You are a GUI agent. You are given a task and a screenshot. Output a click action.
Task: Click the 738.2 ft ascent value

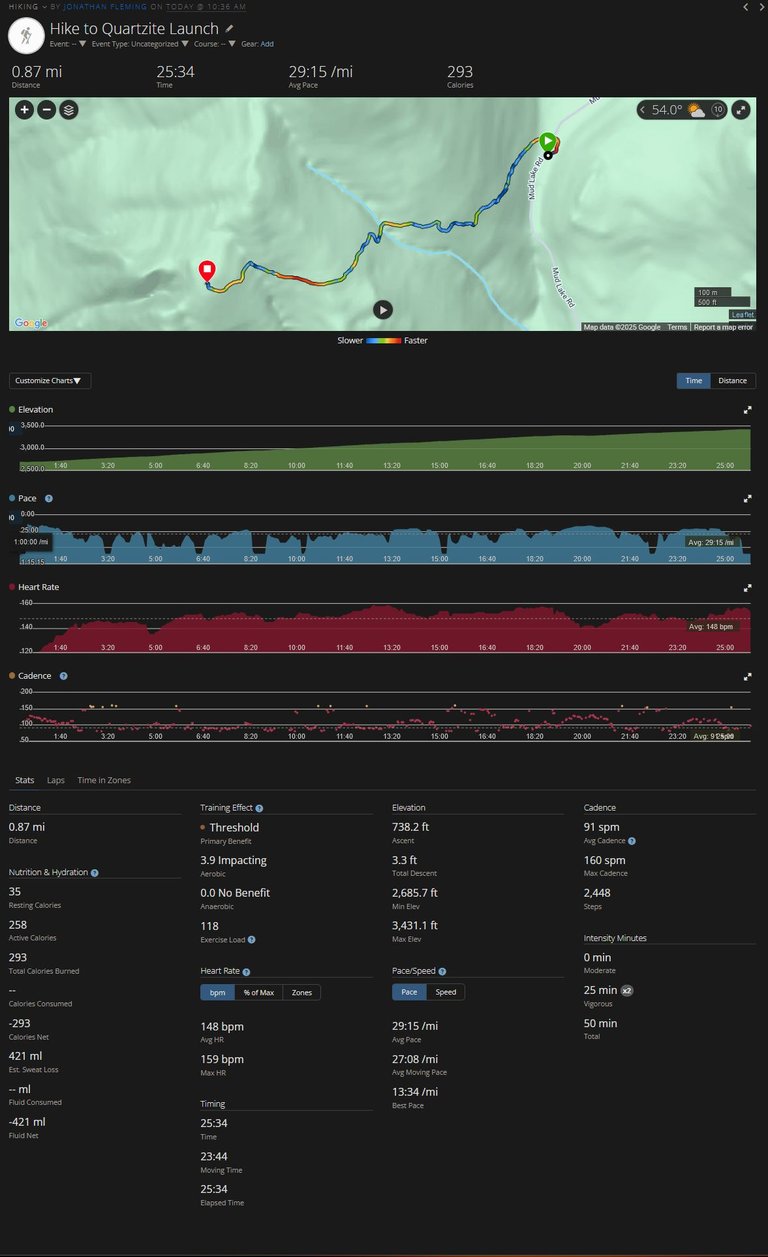tap(411, 827)
